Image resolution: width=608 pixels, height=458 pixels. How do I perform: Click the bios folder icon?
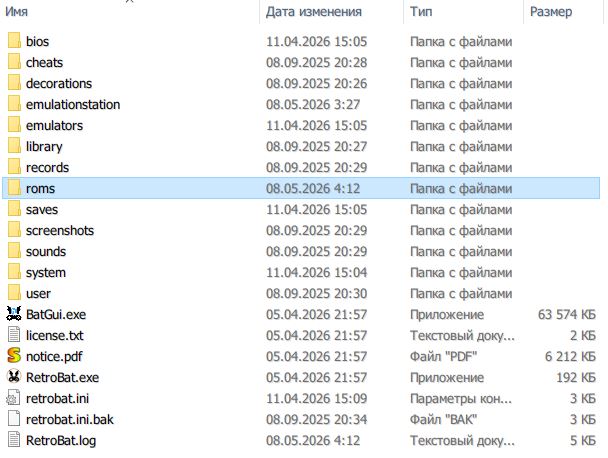pos(14,40)
